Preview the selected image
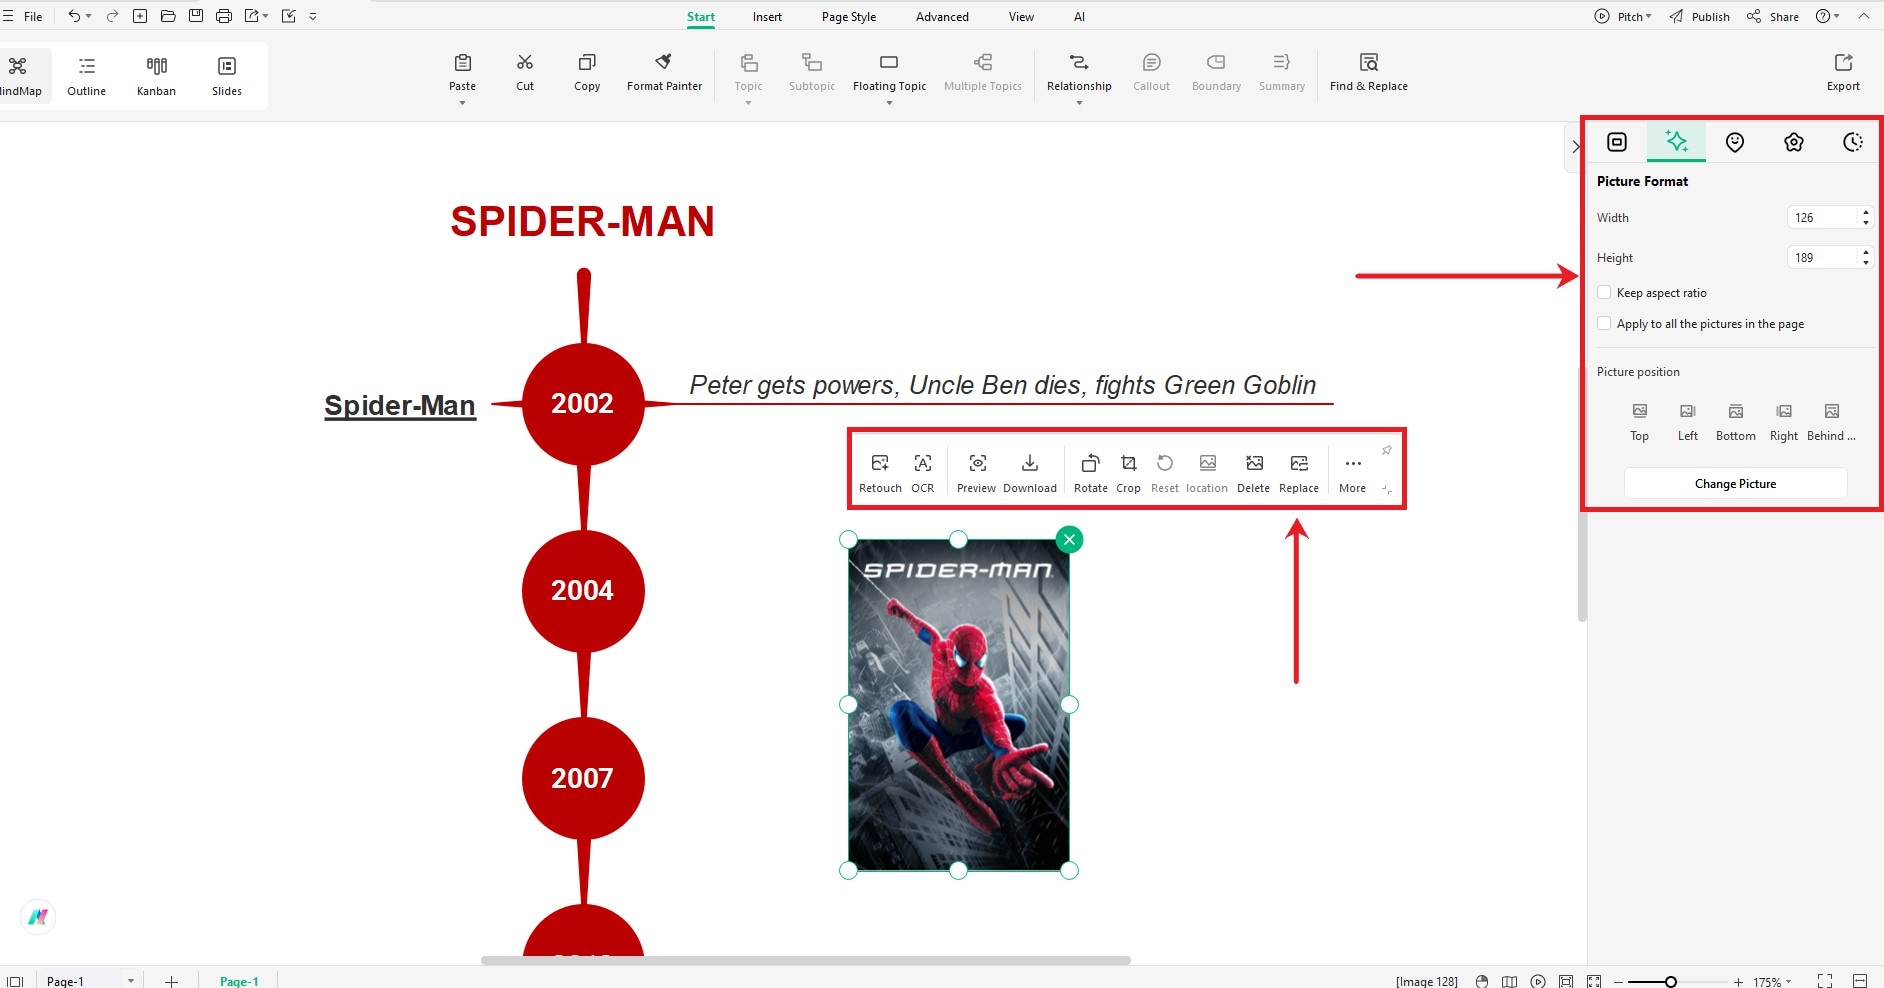The height and width of the screenshot is (988, 1884). (976, 473)
